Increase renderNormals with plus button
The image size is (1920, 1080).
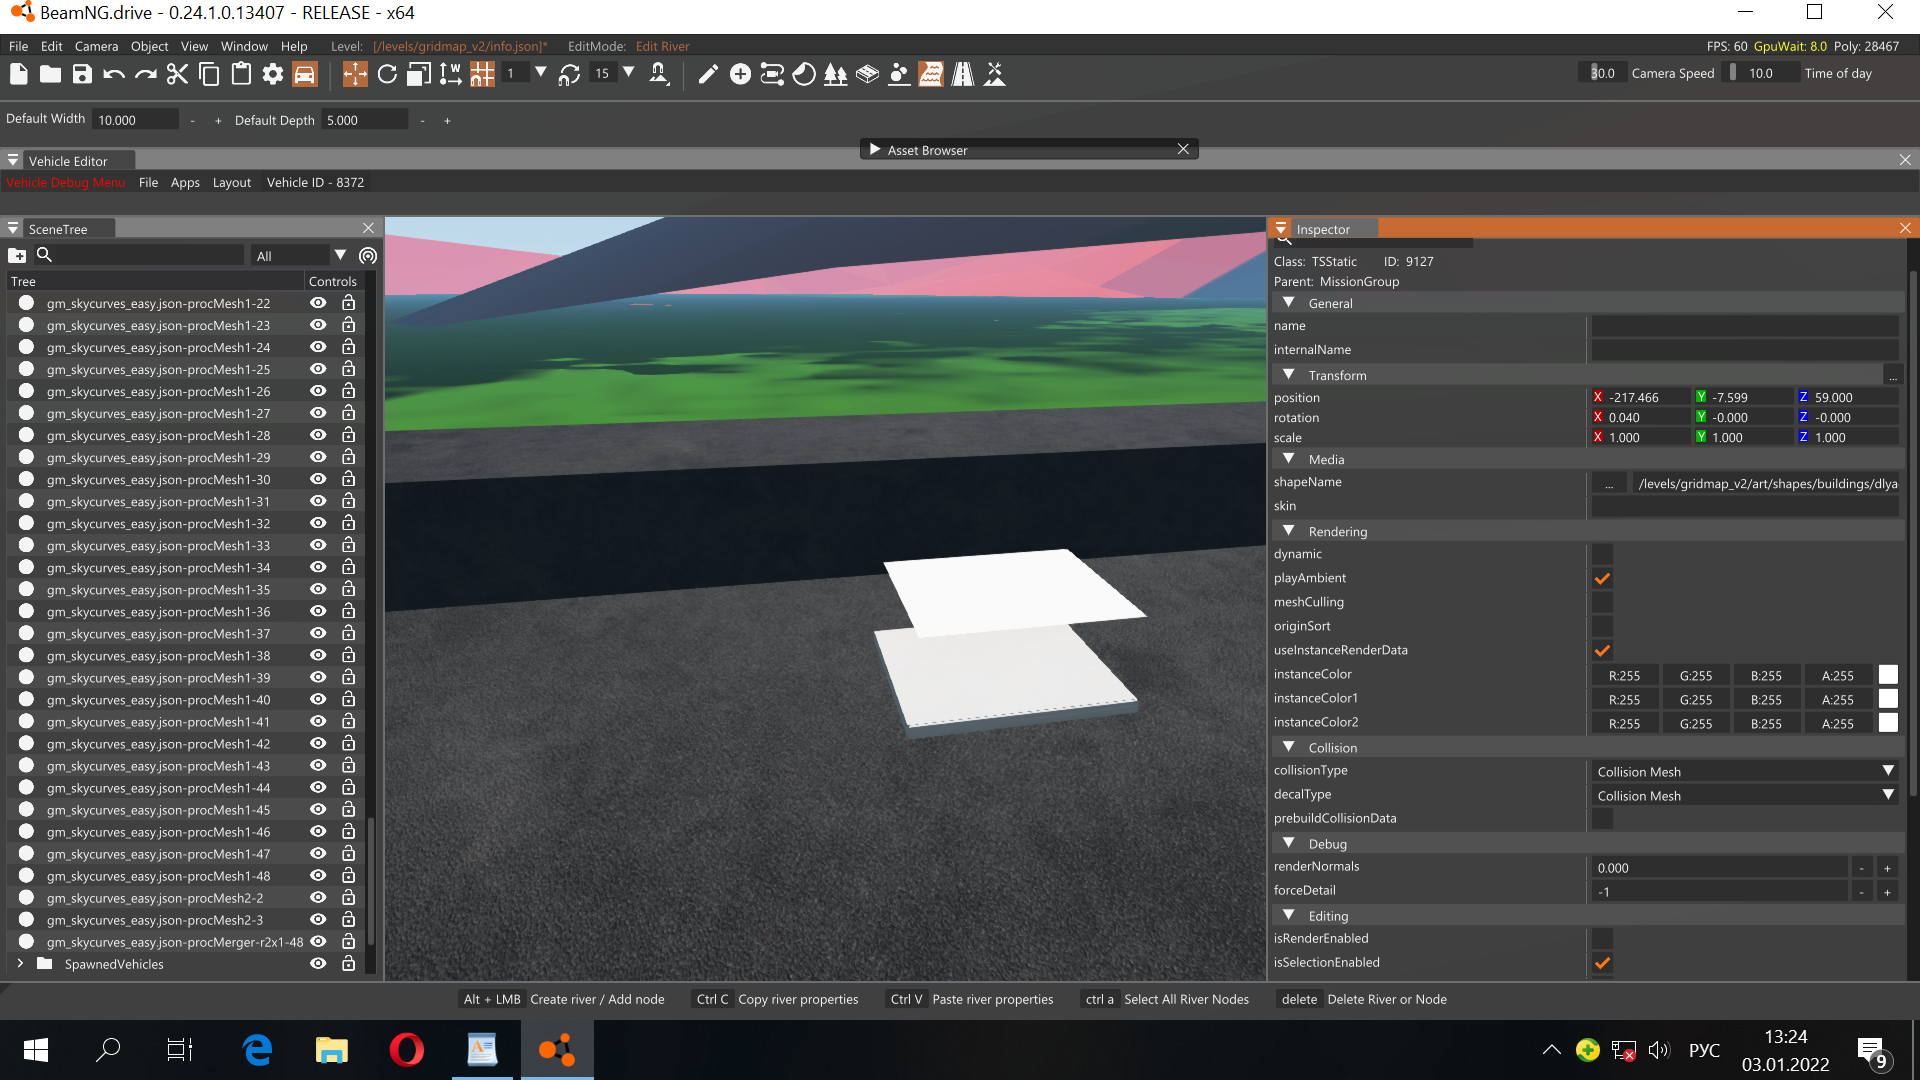[1887, 868]
